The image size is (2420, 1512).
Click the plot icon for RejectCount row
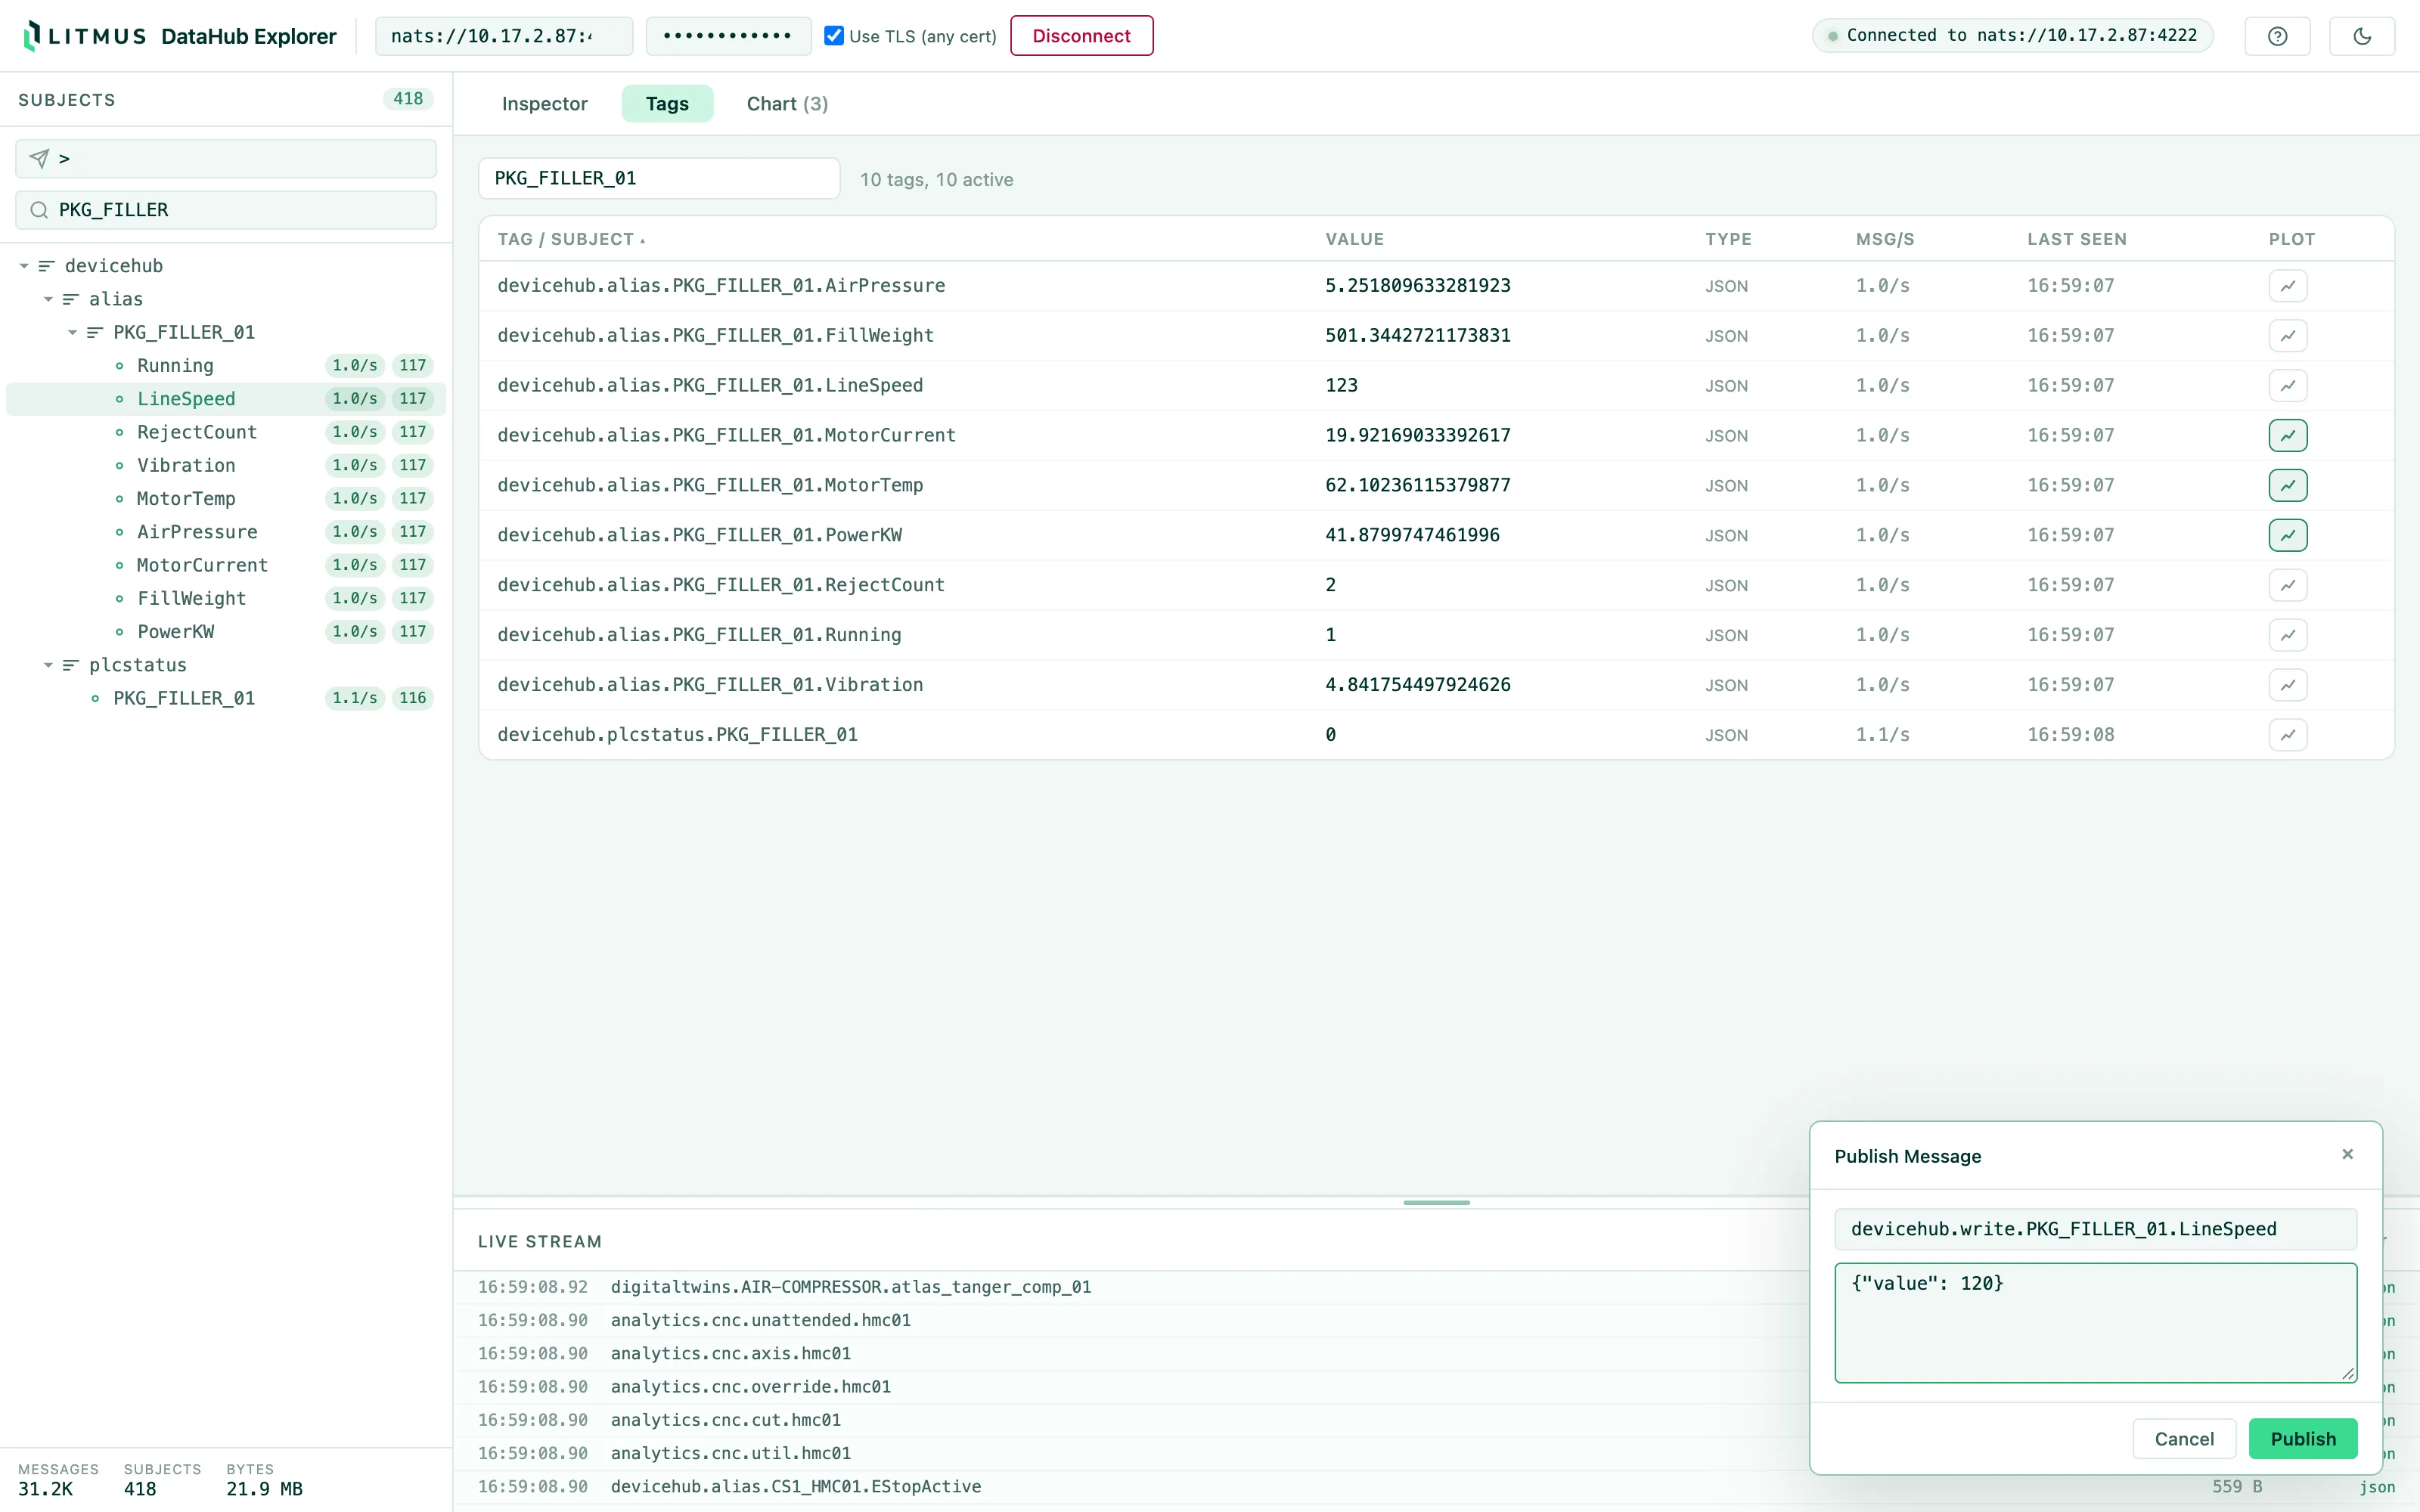pos(2288,585)
